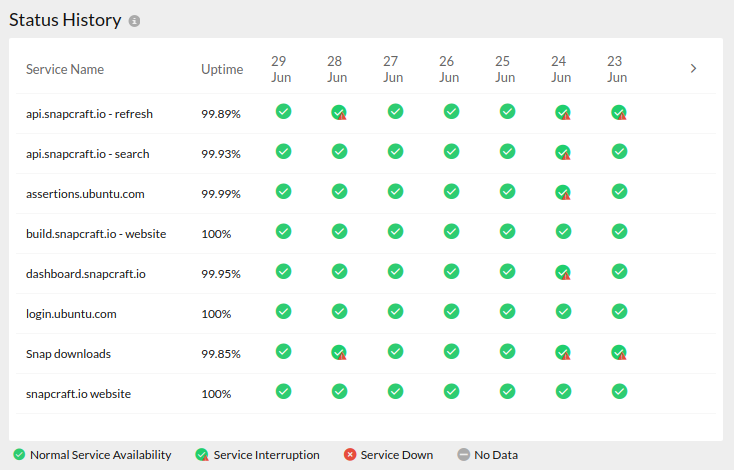734x470 pixels.
Task: Select build.snapcraft.io - website service name
Action: [x=96, y=234]
